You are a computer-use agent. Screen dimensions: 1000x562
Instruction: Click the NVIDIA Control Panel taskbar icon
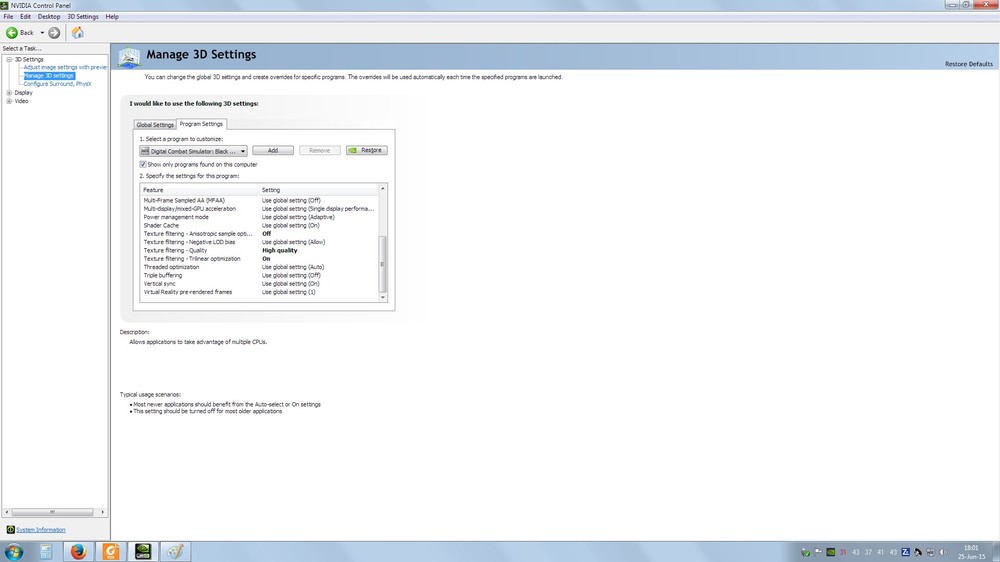[x=143, y=551]
